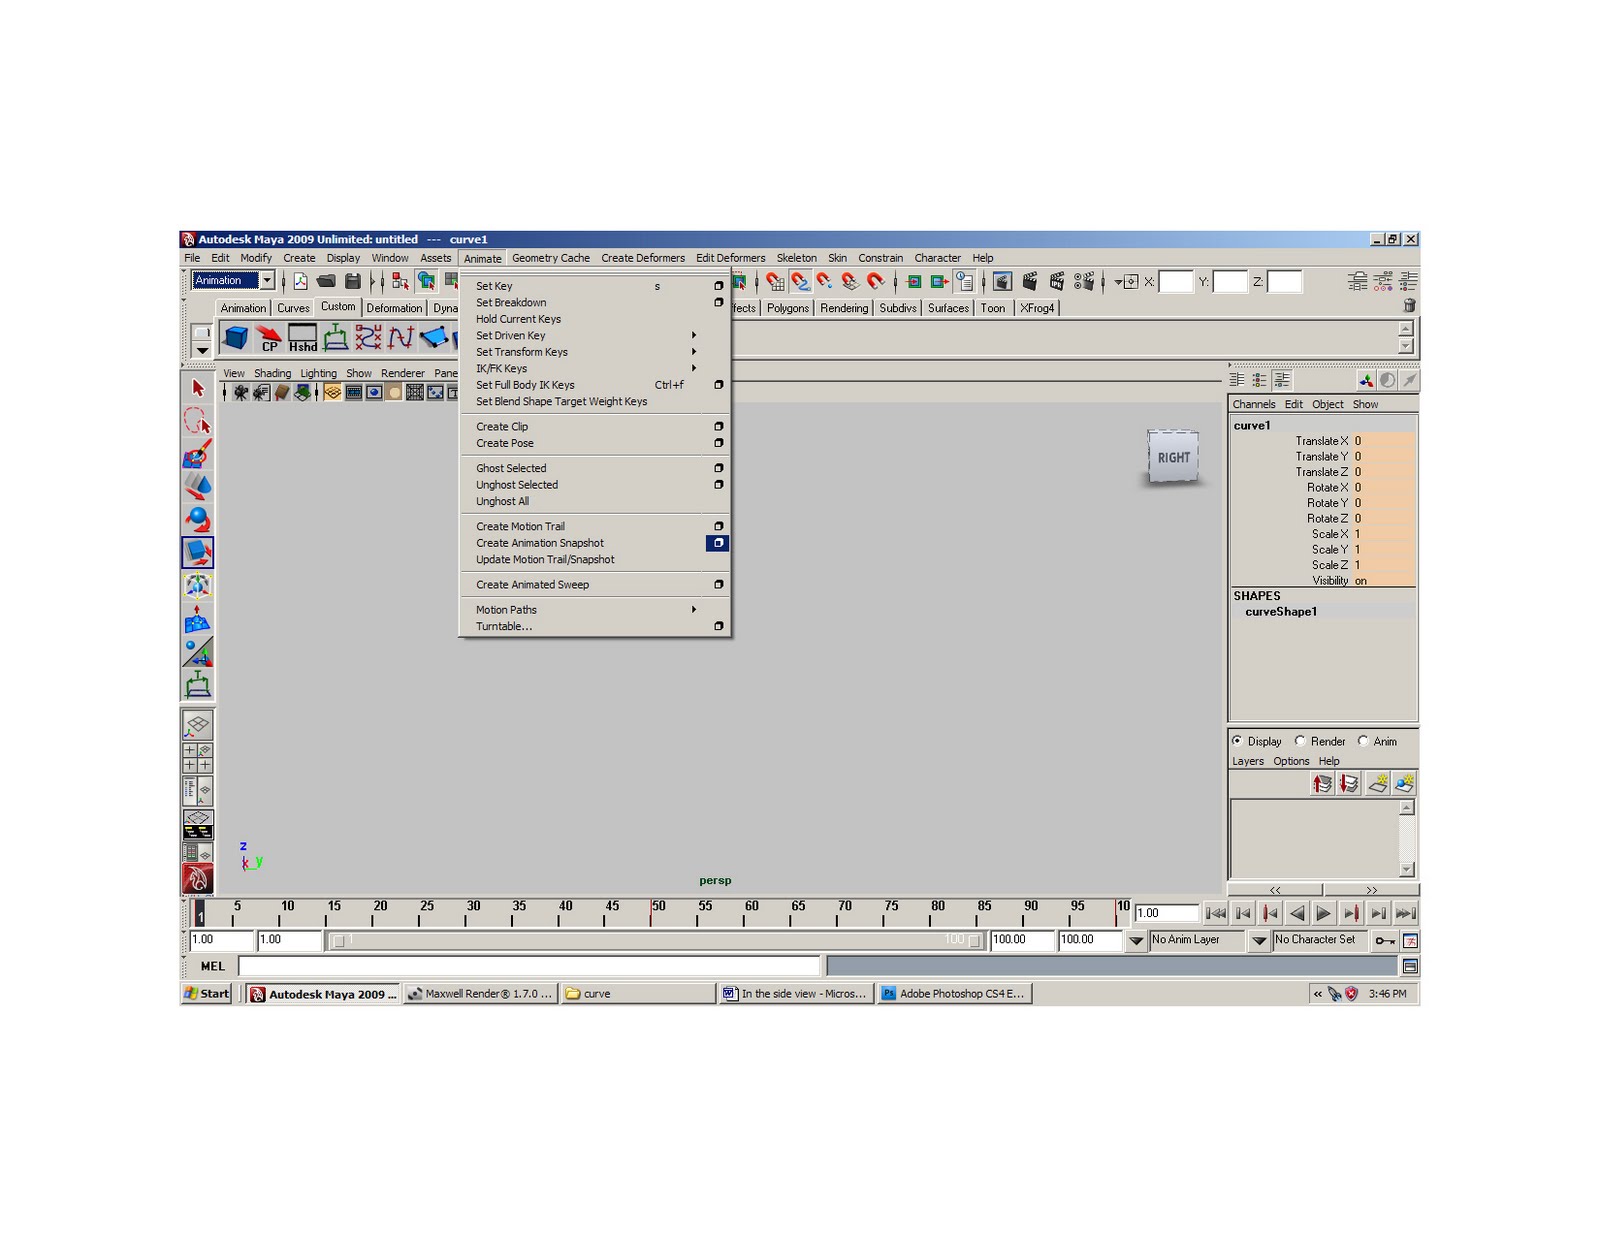Image resolution: width=1600 pixels, height=1236 pixels.
Task: Activate the Lasso selection tool
Action: pyautogui.click(x=197, y=421)
